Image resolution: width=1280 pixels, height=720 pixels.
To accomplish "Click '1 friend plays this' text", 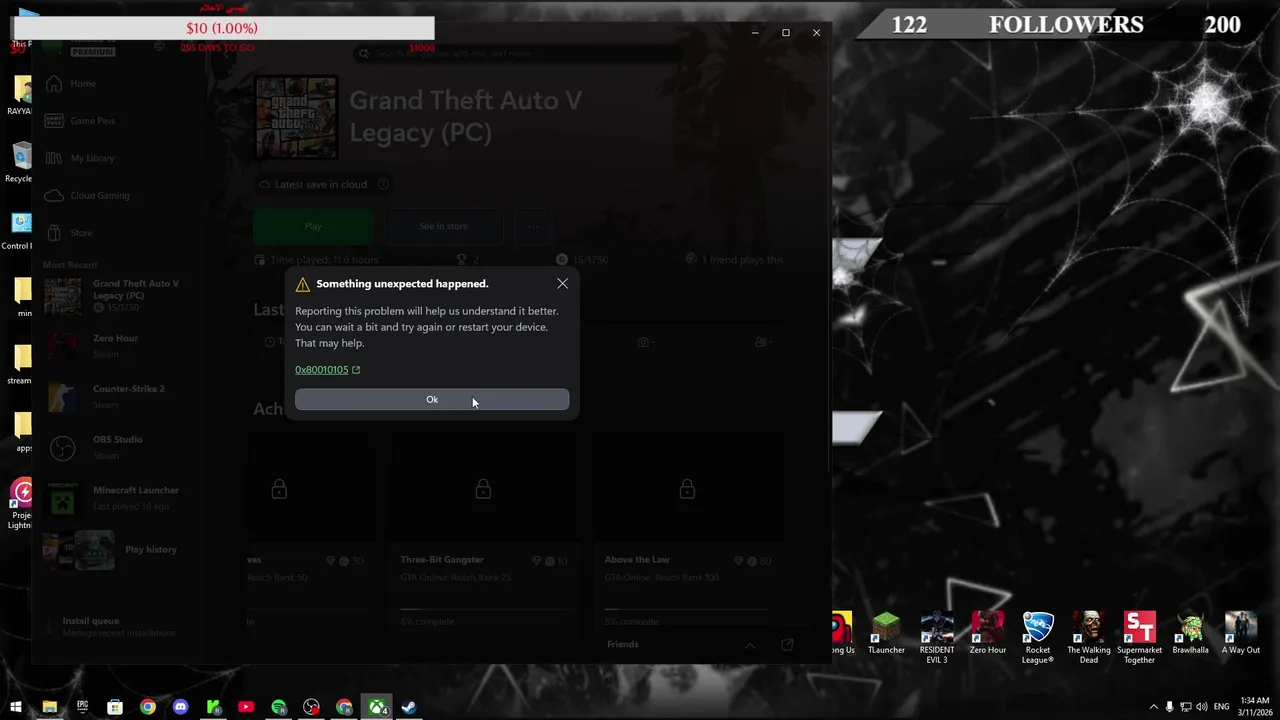I will [x=742, y=260].
